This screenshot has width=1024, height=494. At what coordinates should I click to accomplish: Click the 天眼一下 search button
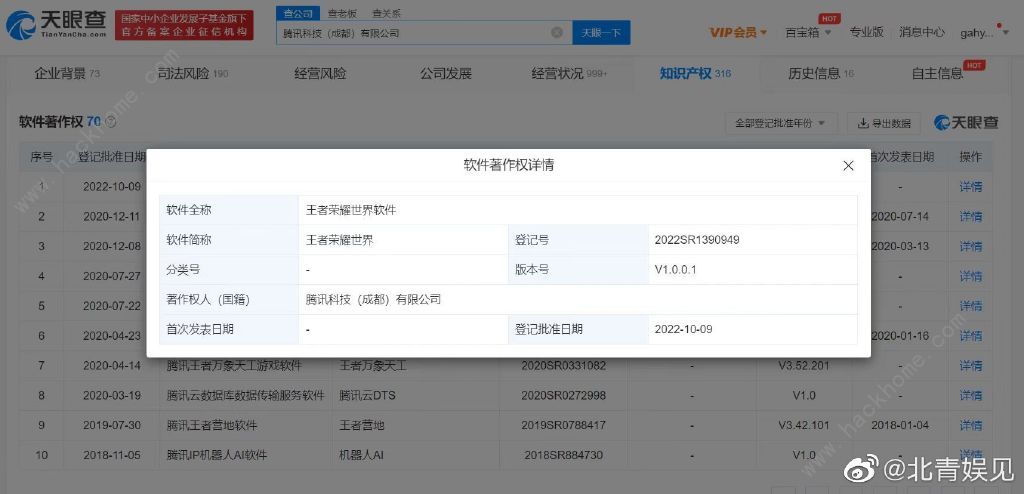[x=601, y=32]
